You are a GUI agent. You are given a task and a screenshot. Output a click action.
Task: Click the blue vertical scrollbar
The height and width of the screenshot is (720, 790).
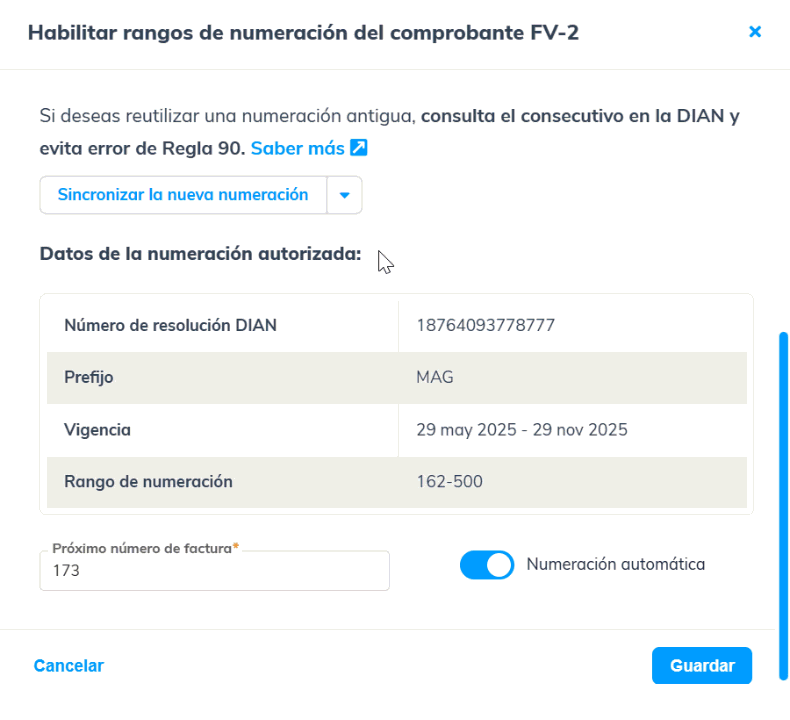[784, 505]
